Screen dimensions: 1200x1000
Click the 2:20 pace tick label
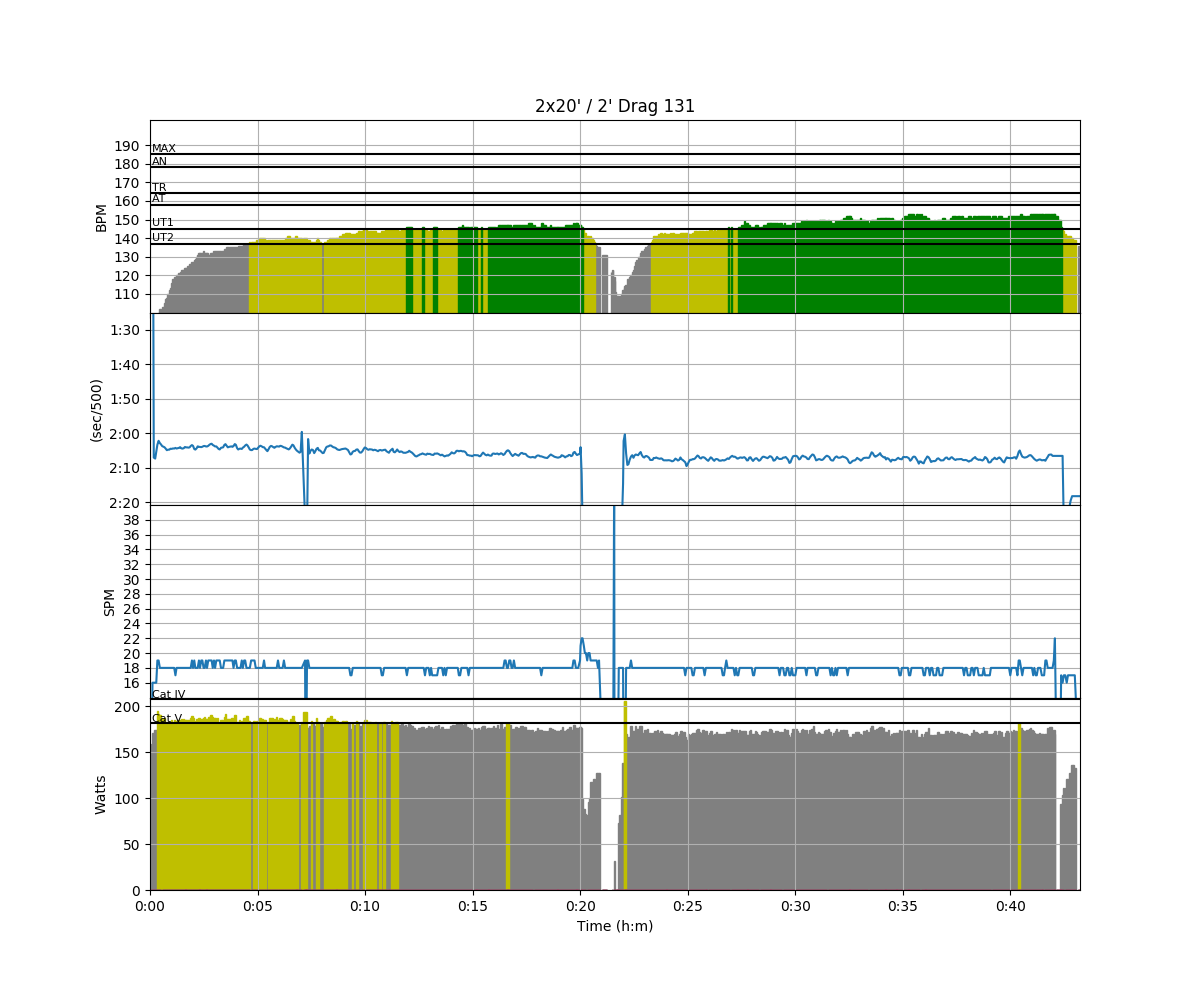point(125,503)
